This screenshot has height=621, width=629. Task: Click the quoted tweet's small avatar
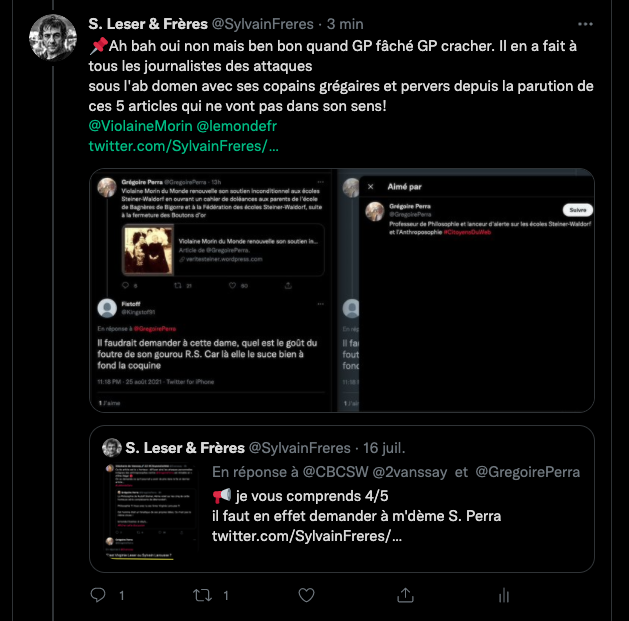click(112, 448)
